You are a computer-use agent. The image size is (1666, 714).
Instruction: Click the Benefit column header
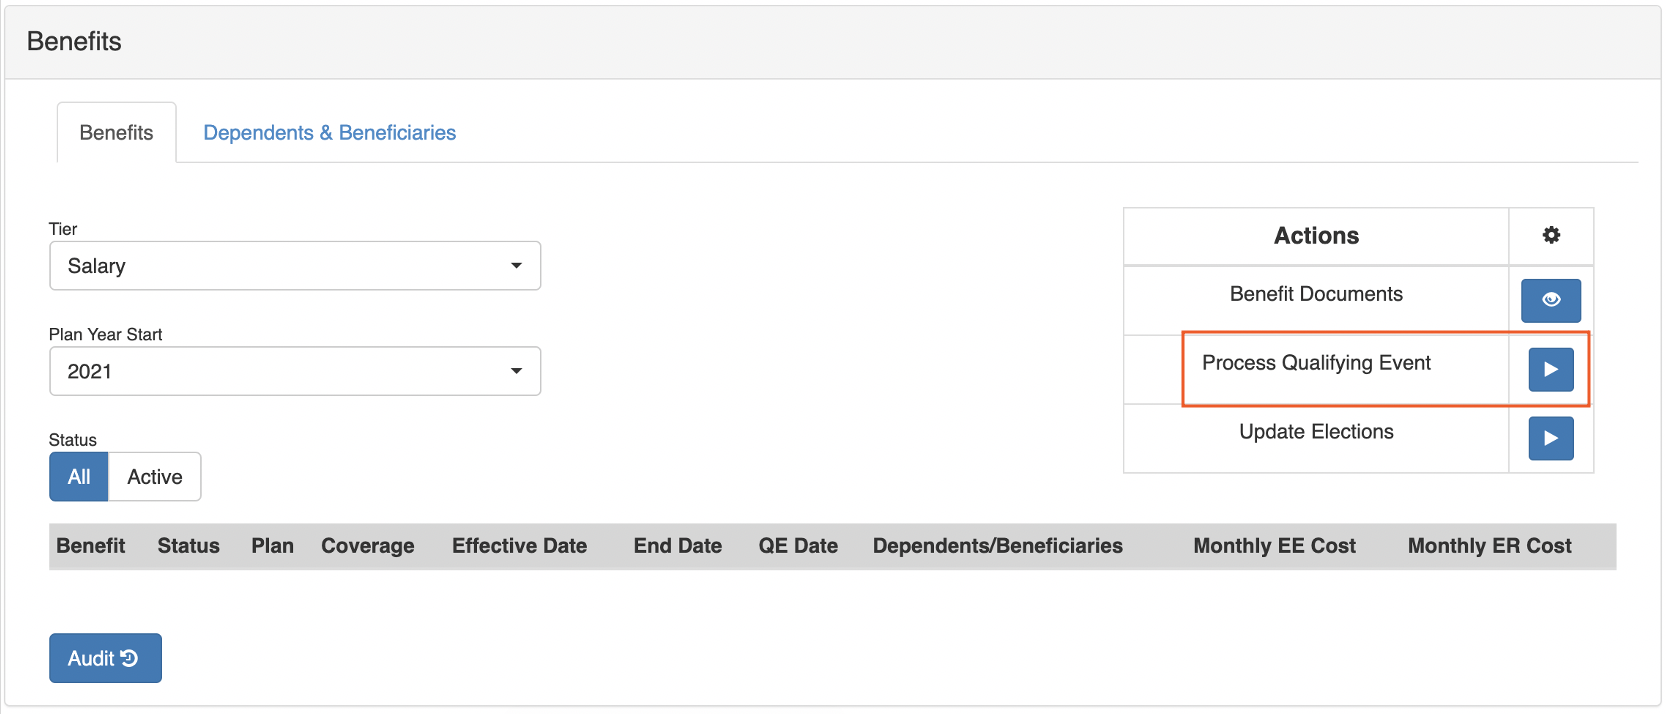(91, 546)
